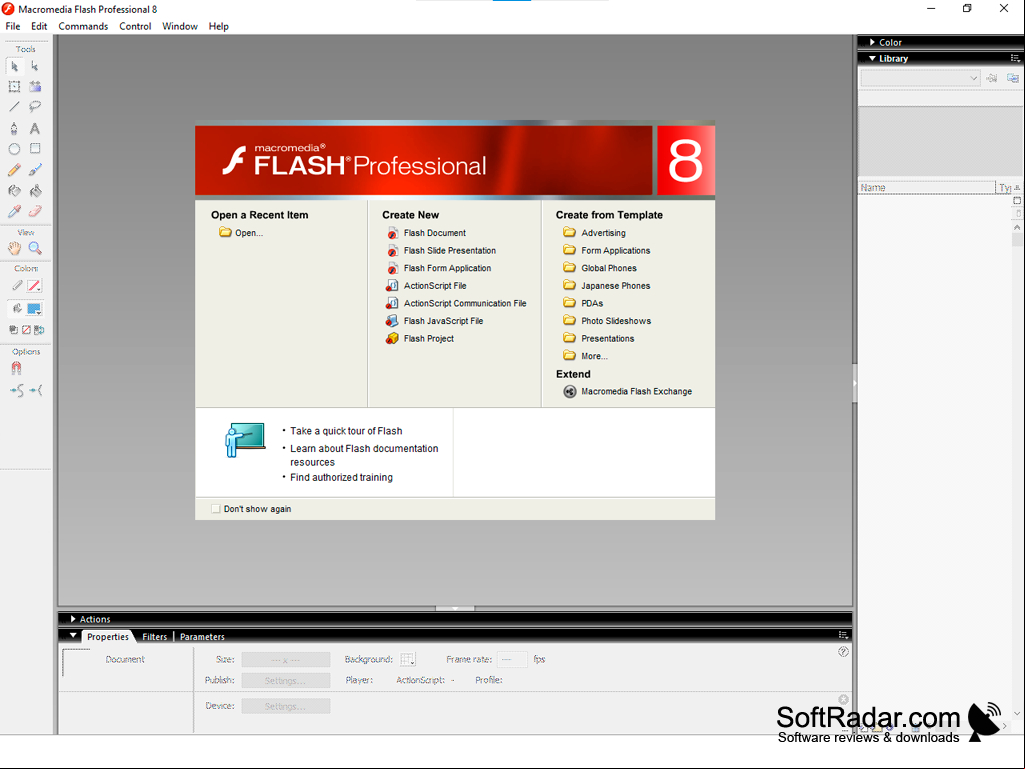Open the Properties panel options menu
The image size is (1025, 769).
tap(843, 635)
